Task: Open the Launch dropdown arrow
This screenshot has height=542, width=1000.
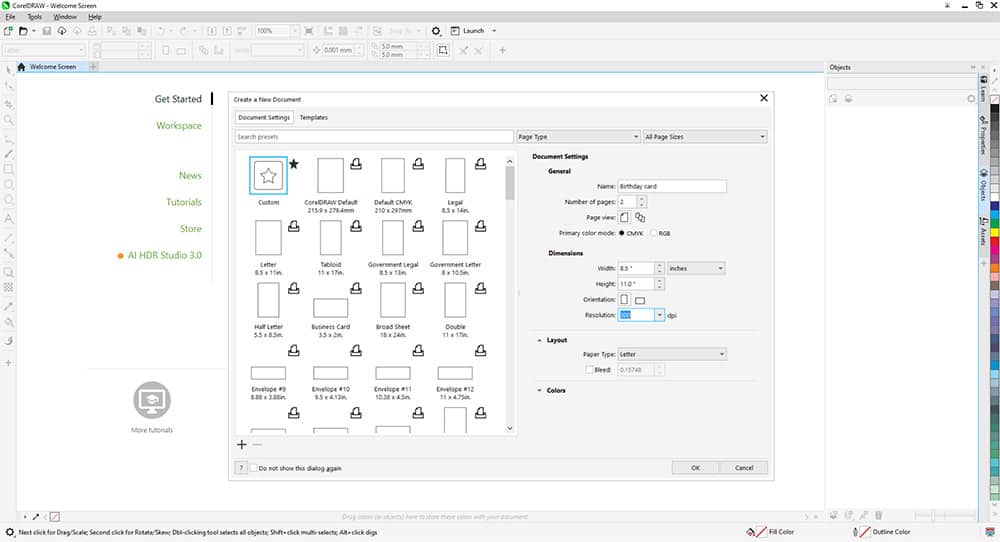Action: click(x=494, y=31)
